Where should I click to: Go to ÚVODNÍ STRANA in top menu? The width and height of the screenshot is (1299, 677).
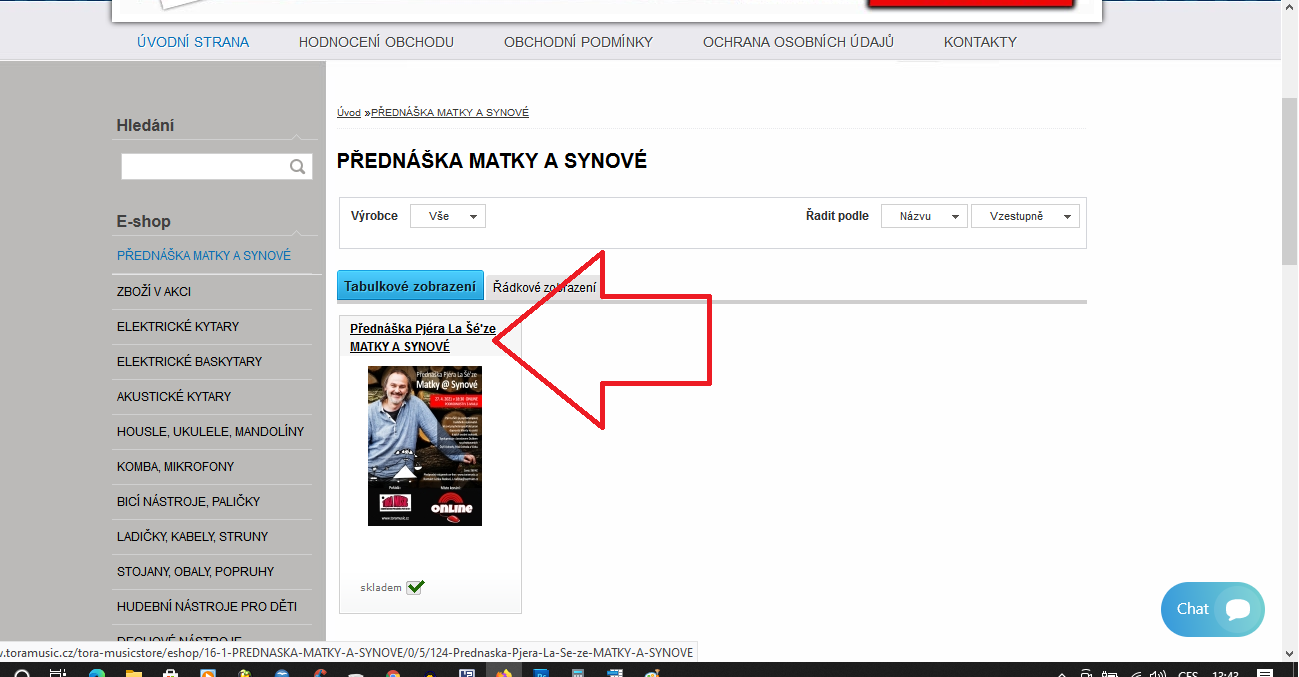click(x=193, y=42)
